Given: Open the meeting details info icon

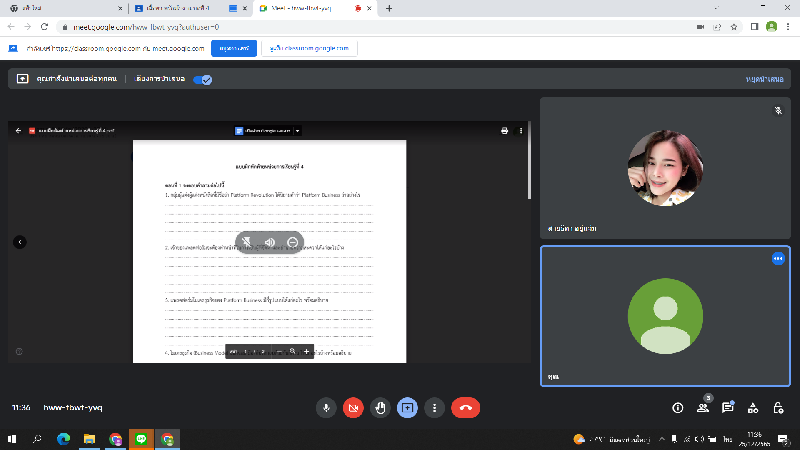Looking at the screenshot, I should coord(677,407).
